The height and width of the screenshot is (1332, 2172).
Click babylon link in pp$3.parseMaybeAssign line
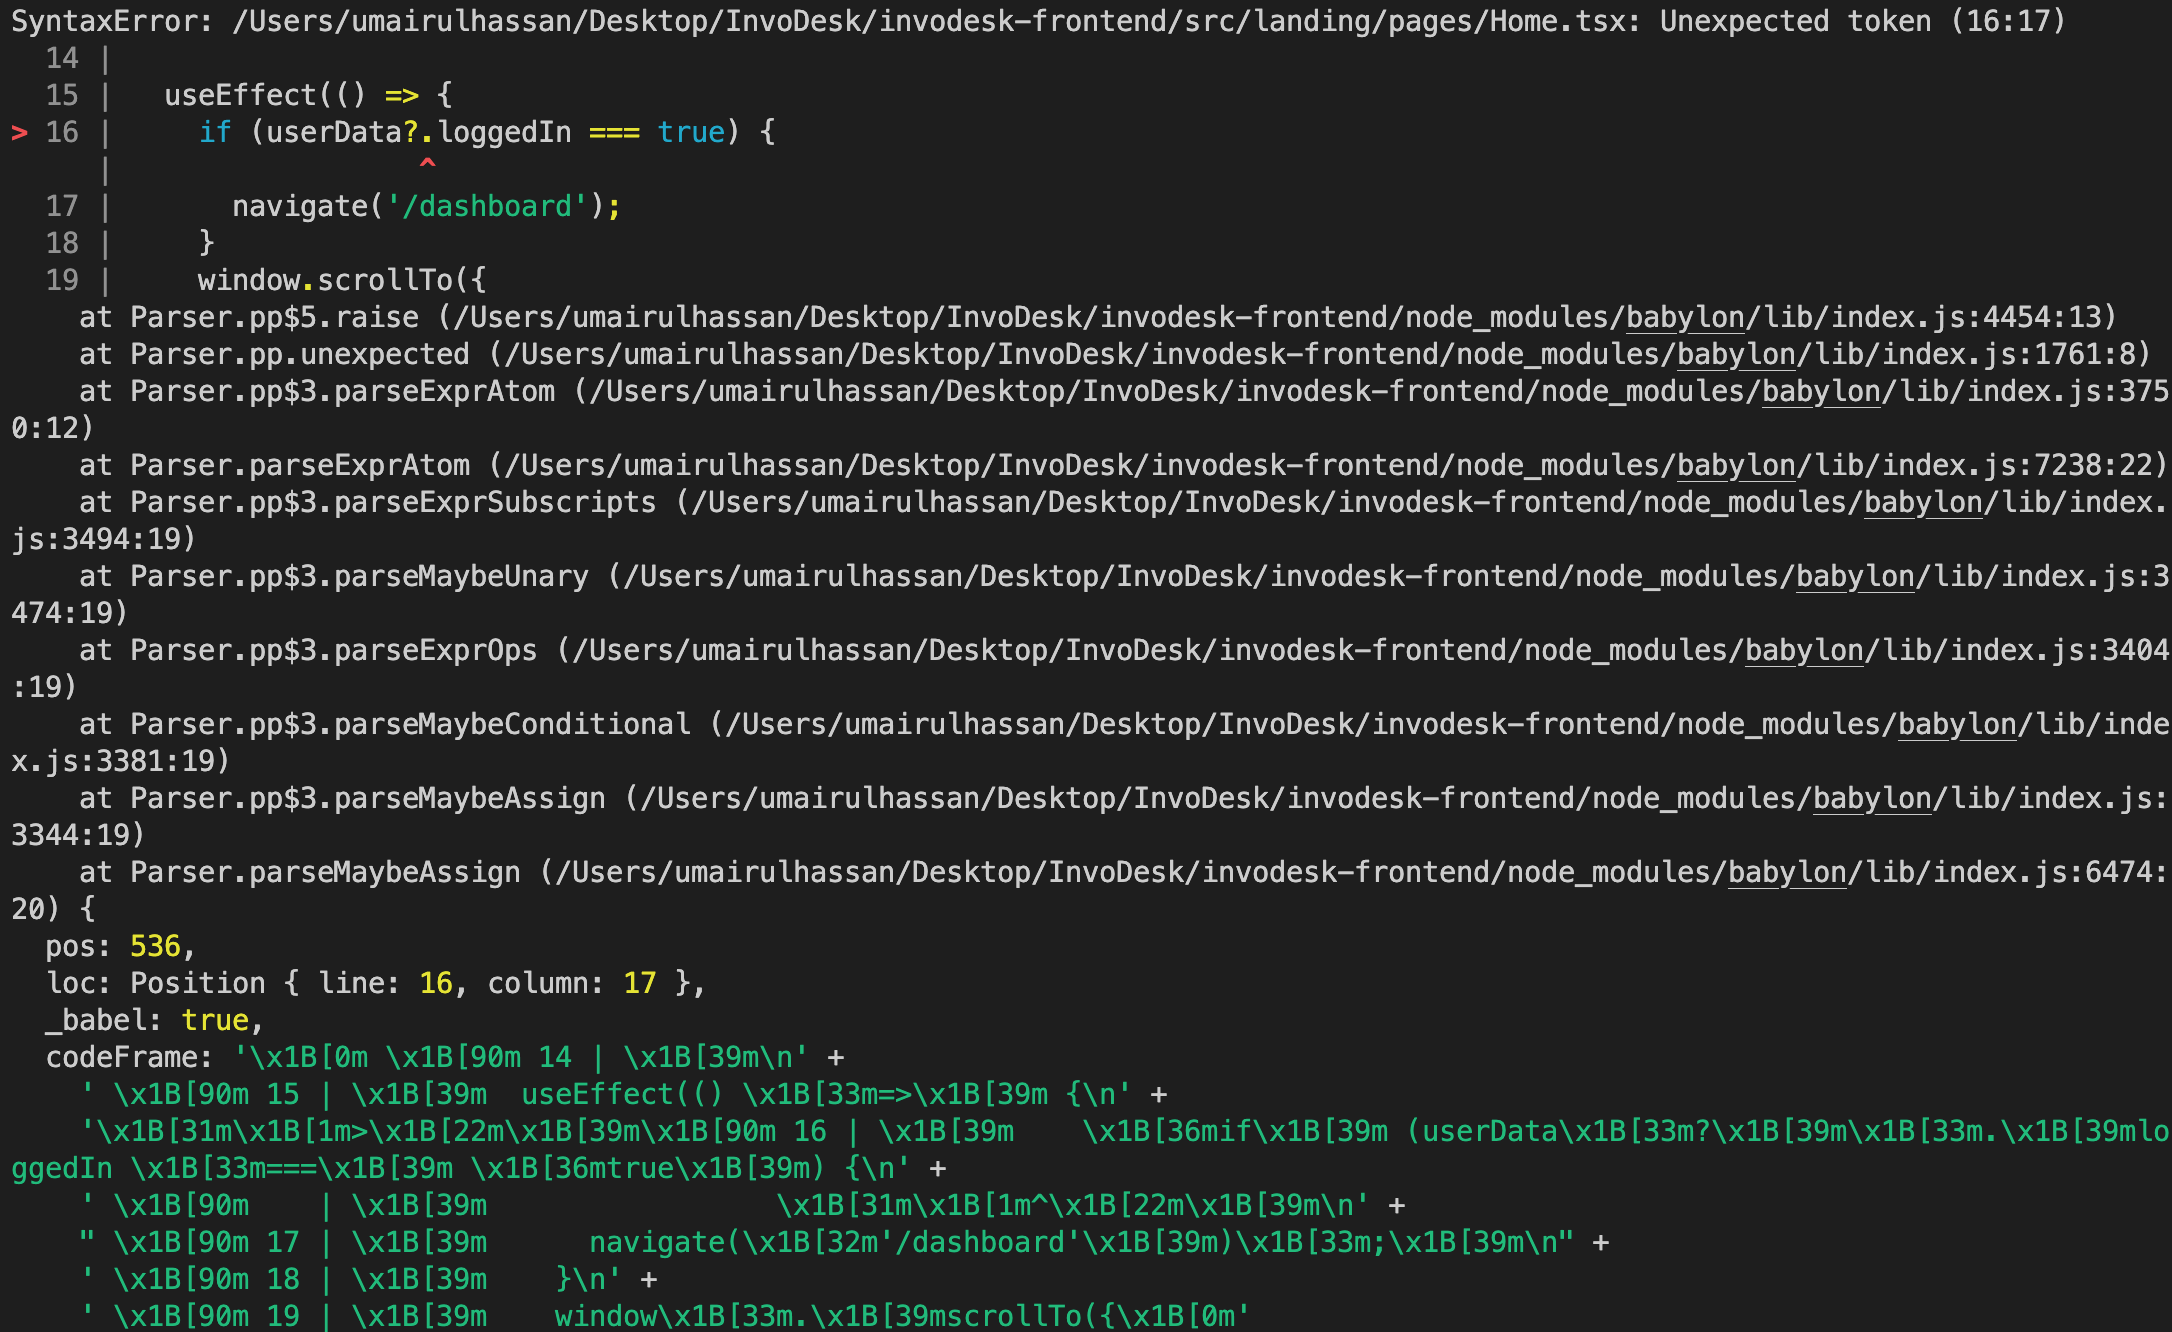tap(1872, 799)
